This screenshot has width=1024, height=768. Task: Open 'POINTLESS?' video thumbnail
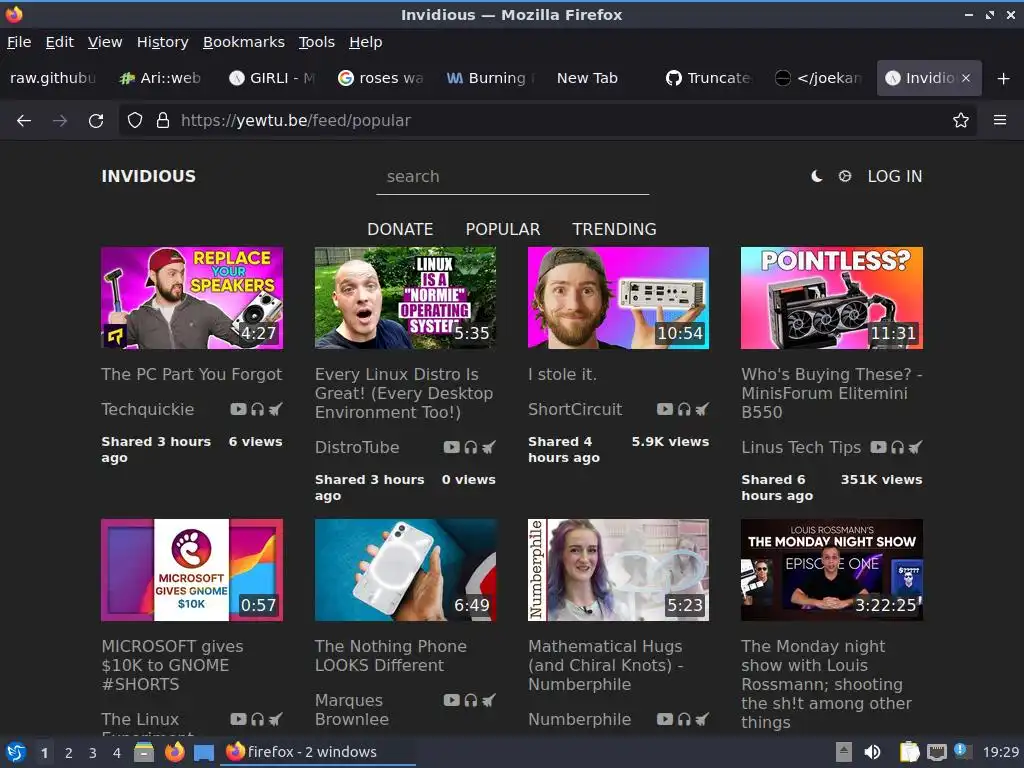click(x=832, y=298)
